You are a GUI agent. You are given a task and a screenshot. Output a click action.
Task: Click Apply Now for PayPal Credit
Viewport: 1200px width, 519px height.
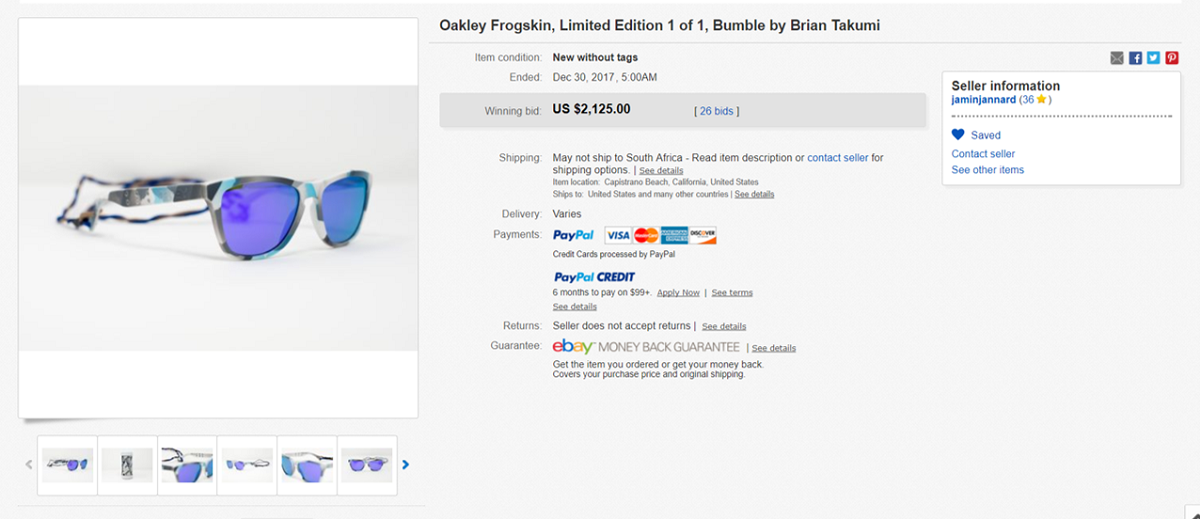pyautogui.click(x=678, y=293)
